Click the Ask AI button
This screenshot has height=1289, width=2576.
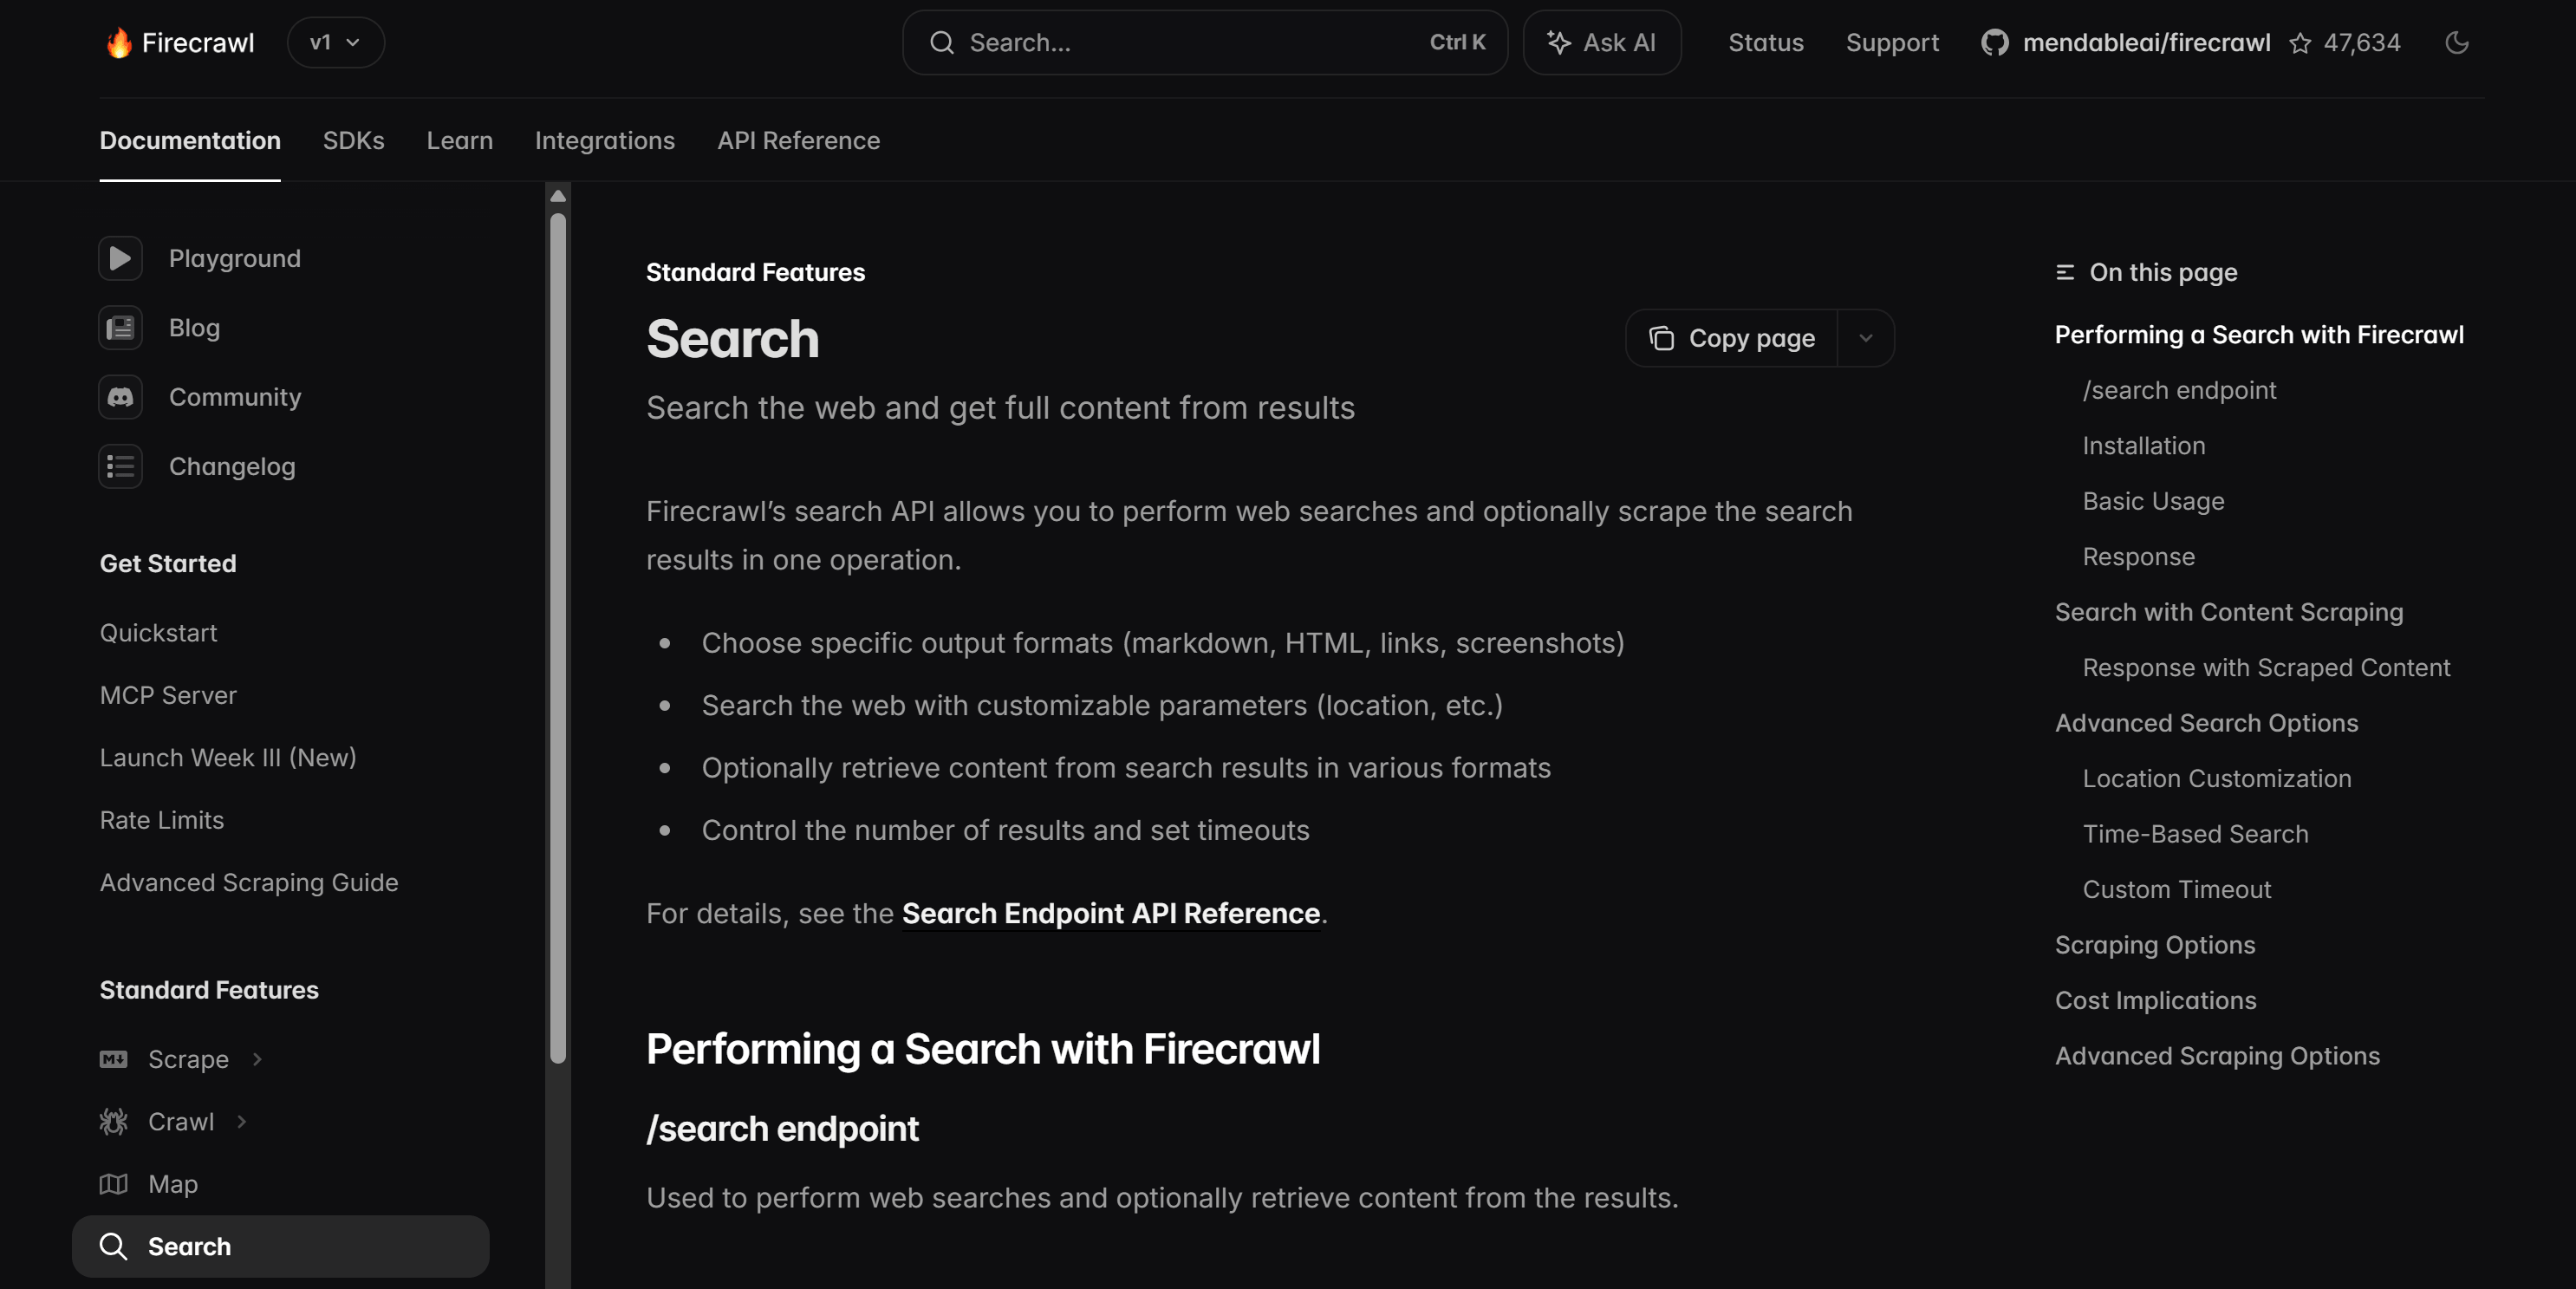pyautogui.click(x=1601, y=43)
